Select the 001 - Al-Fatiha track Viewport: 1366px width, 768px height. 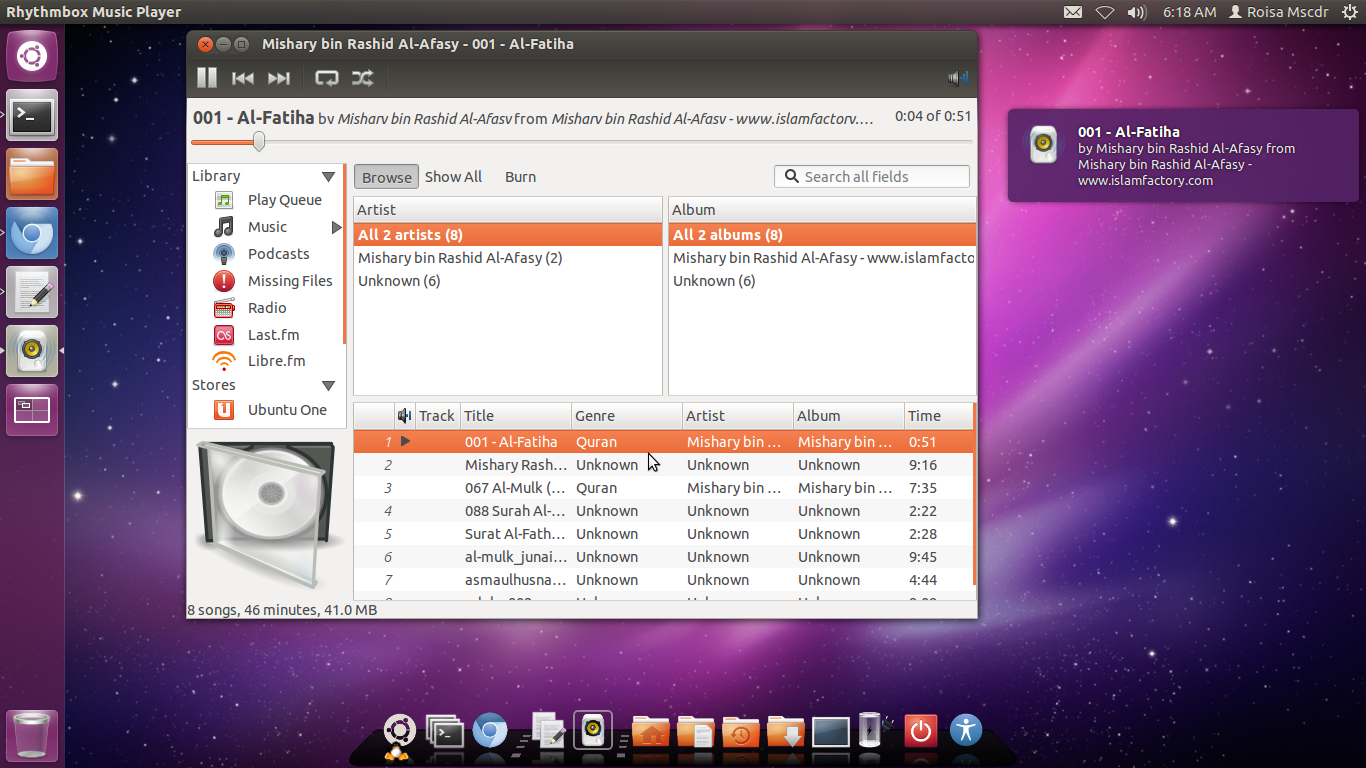(x=662, y=442)
